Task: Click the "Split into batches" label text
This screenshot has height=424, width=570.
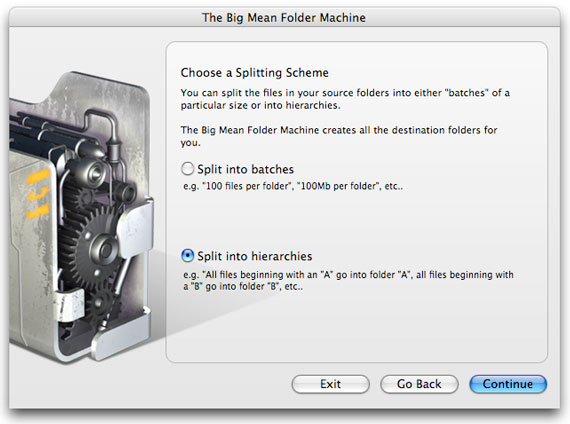Action: pyautogui.click(x=245, y=169)
